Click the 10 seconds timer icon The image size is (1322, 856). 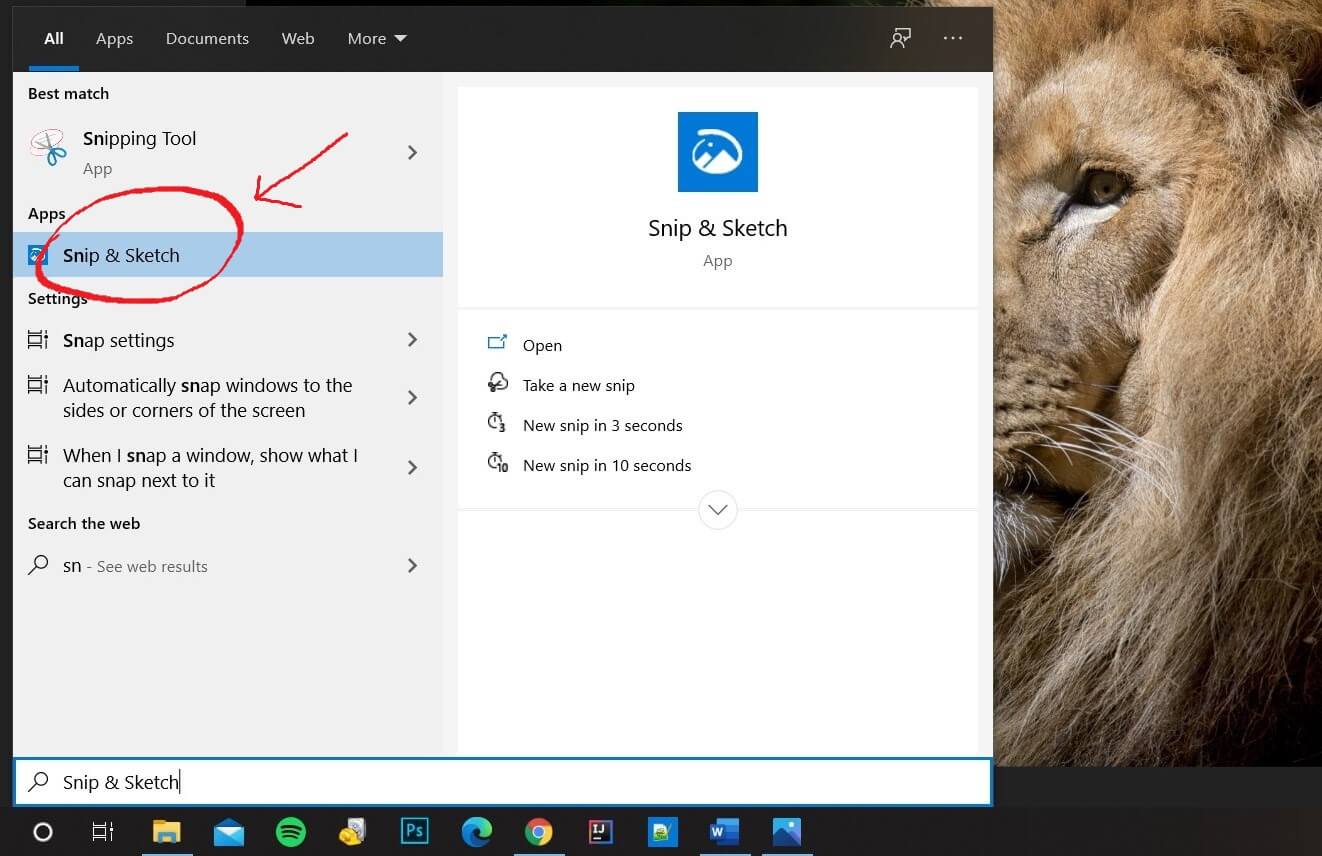497,462
